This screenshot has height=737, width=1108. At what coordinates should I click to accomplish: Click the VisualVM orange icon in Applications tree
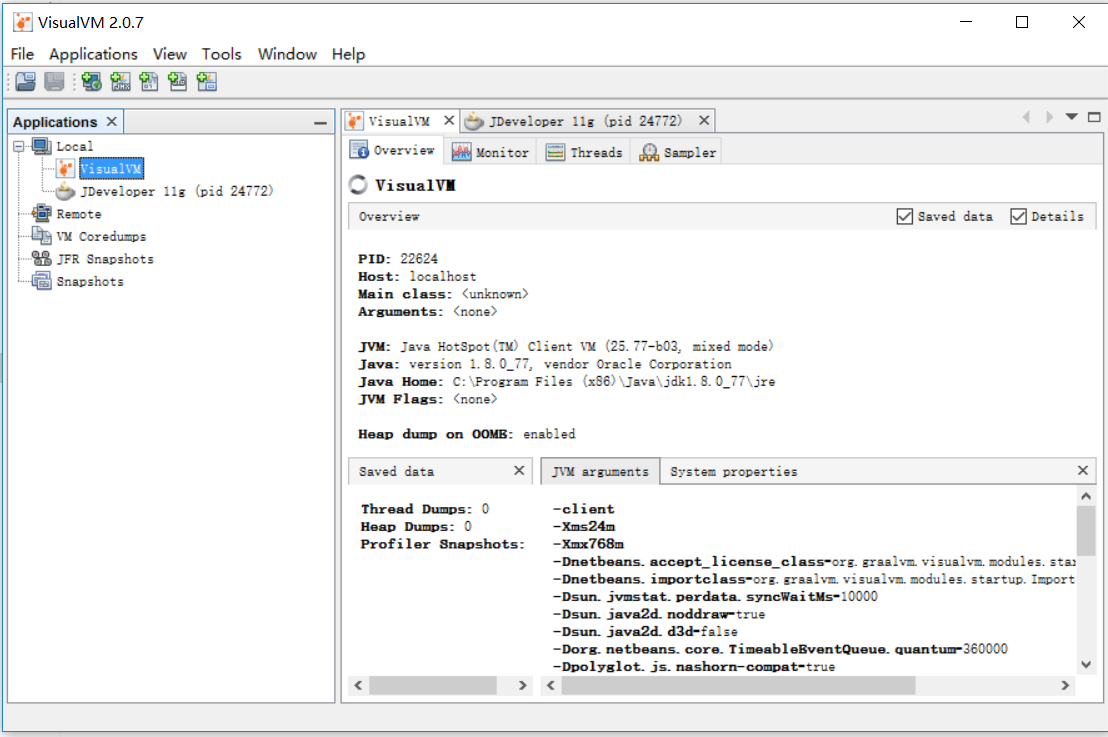tap(66, 168)
